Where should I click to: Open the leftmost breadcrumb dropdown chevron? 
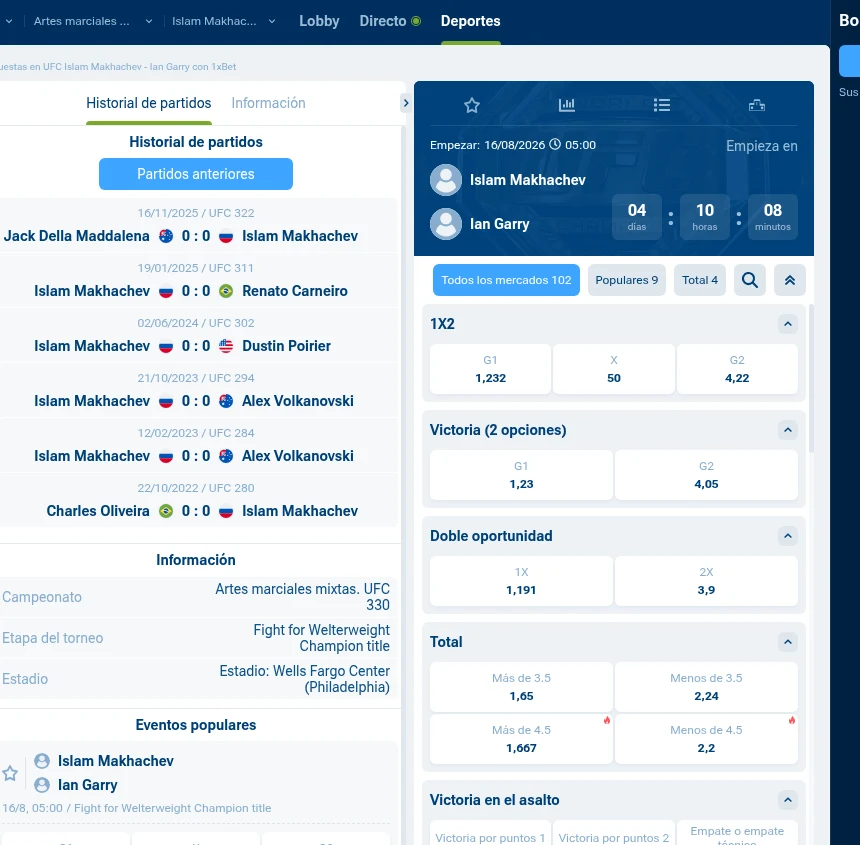(x=9, y=21)
